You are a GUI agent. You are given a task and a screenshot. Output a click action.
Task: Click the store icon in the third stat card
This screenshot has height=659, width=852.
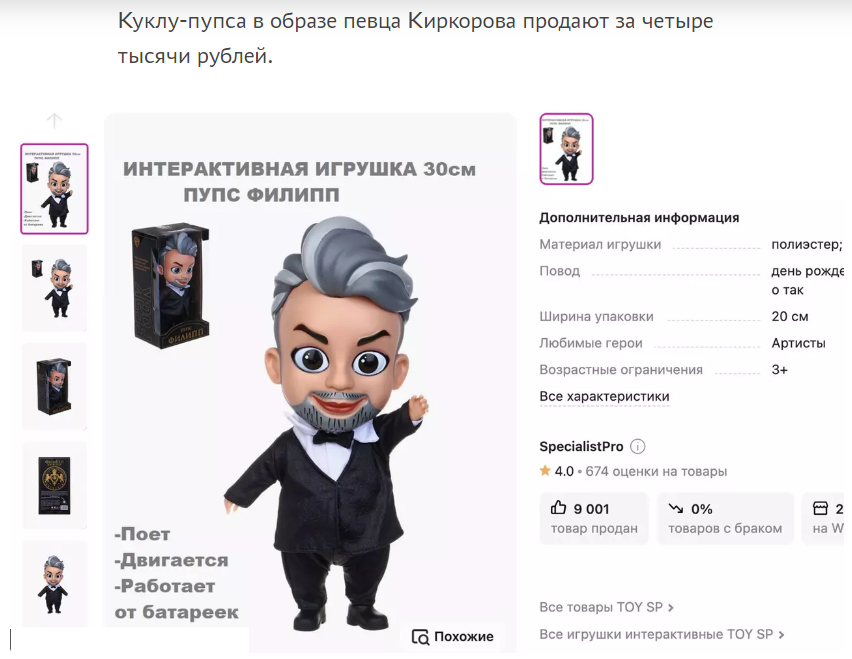click(820, 508)
